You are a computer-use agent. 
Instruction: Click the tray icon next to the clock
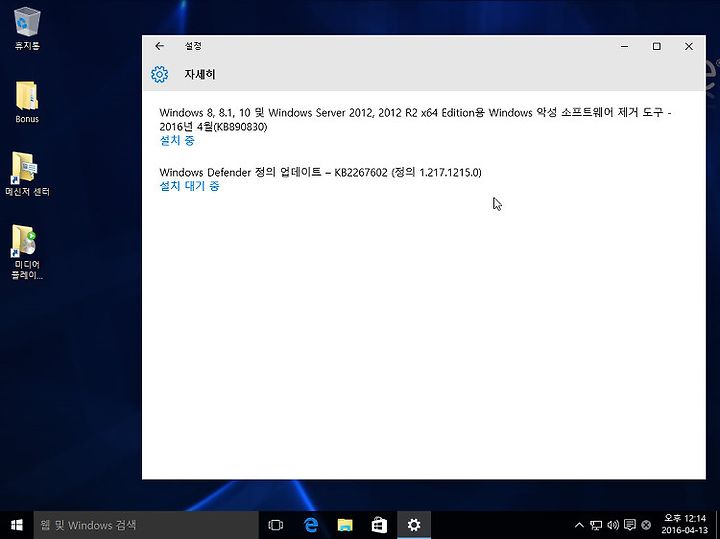click(646, 525)
